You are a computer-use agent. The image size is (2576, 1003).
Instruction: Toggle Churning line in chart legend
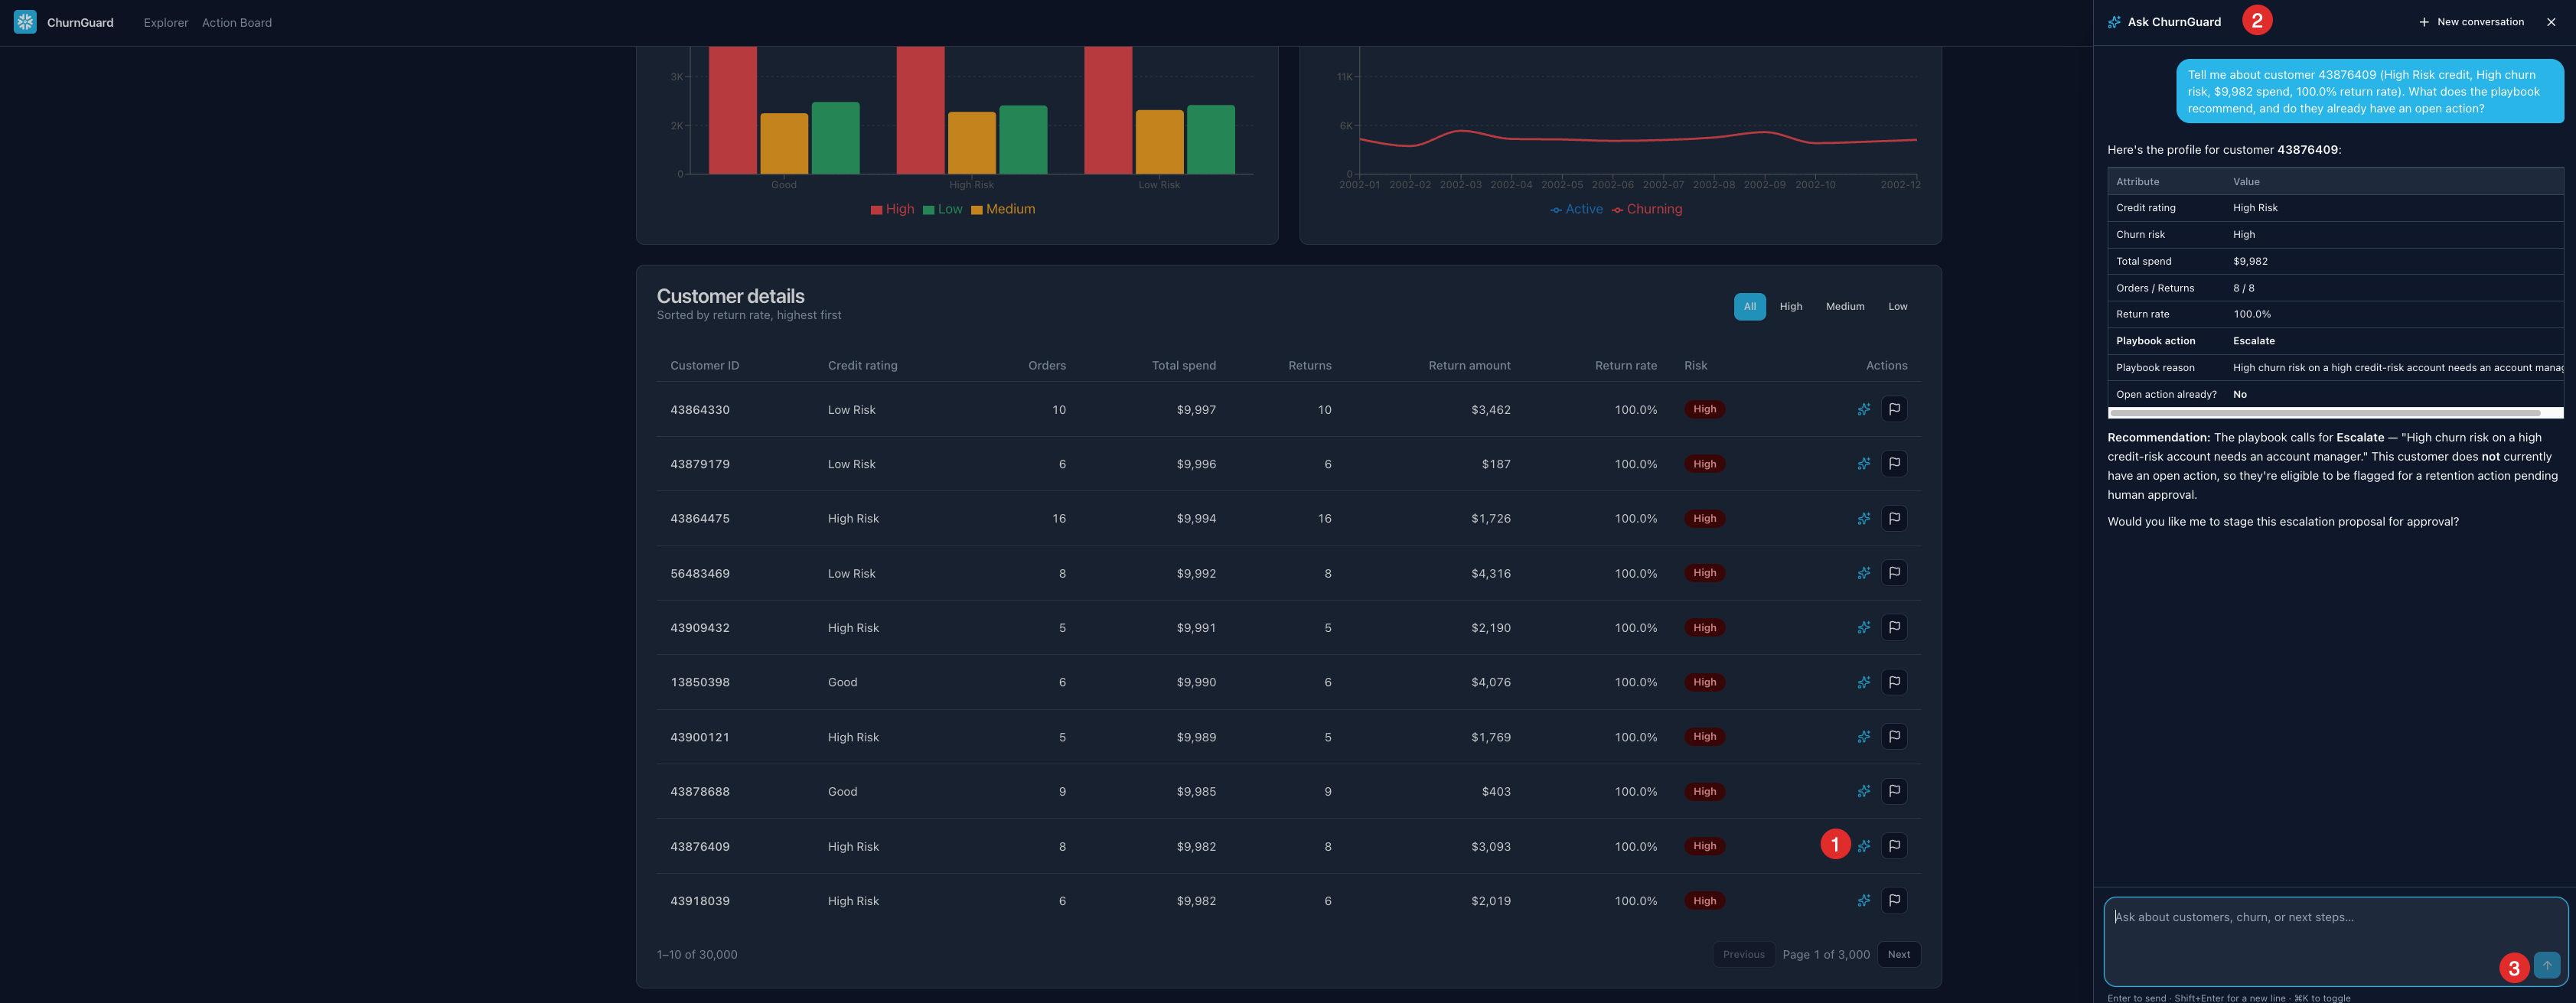click(1646, 209)
